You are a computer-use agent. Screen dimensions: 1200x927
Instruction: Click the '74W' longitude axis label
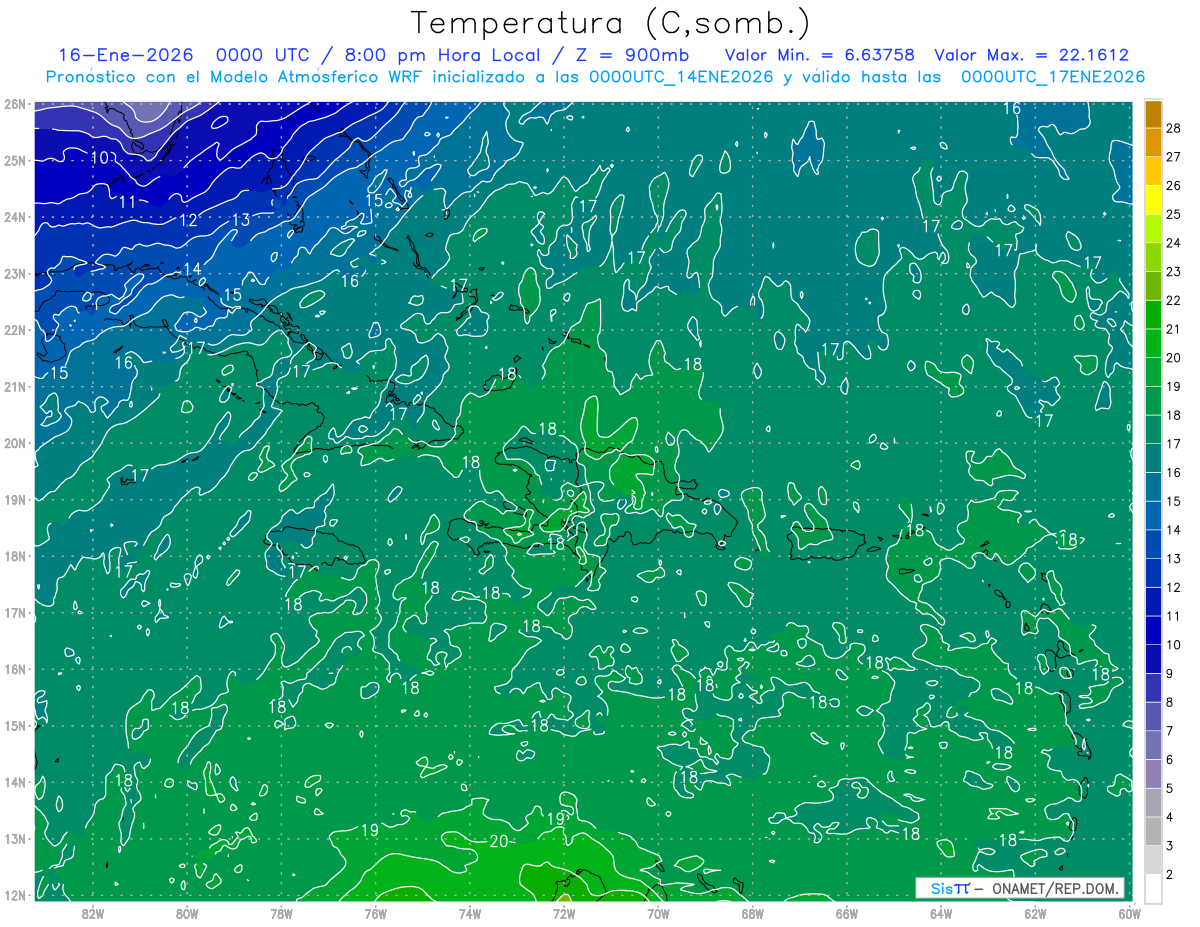(469, 913)
